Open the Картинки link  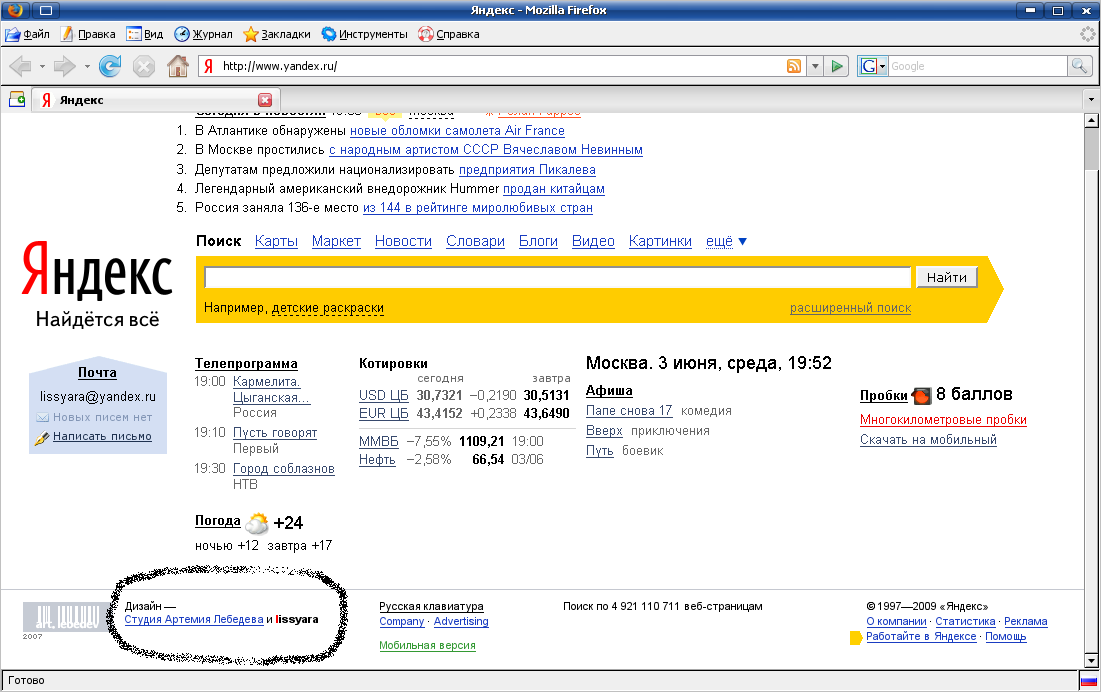(x=660, y=241)
